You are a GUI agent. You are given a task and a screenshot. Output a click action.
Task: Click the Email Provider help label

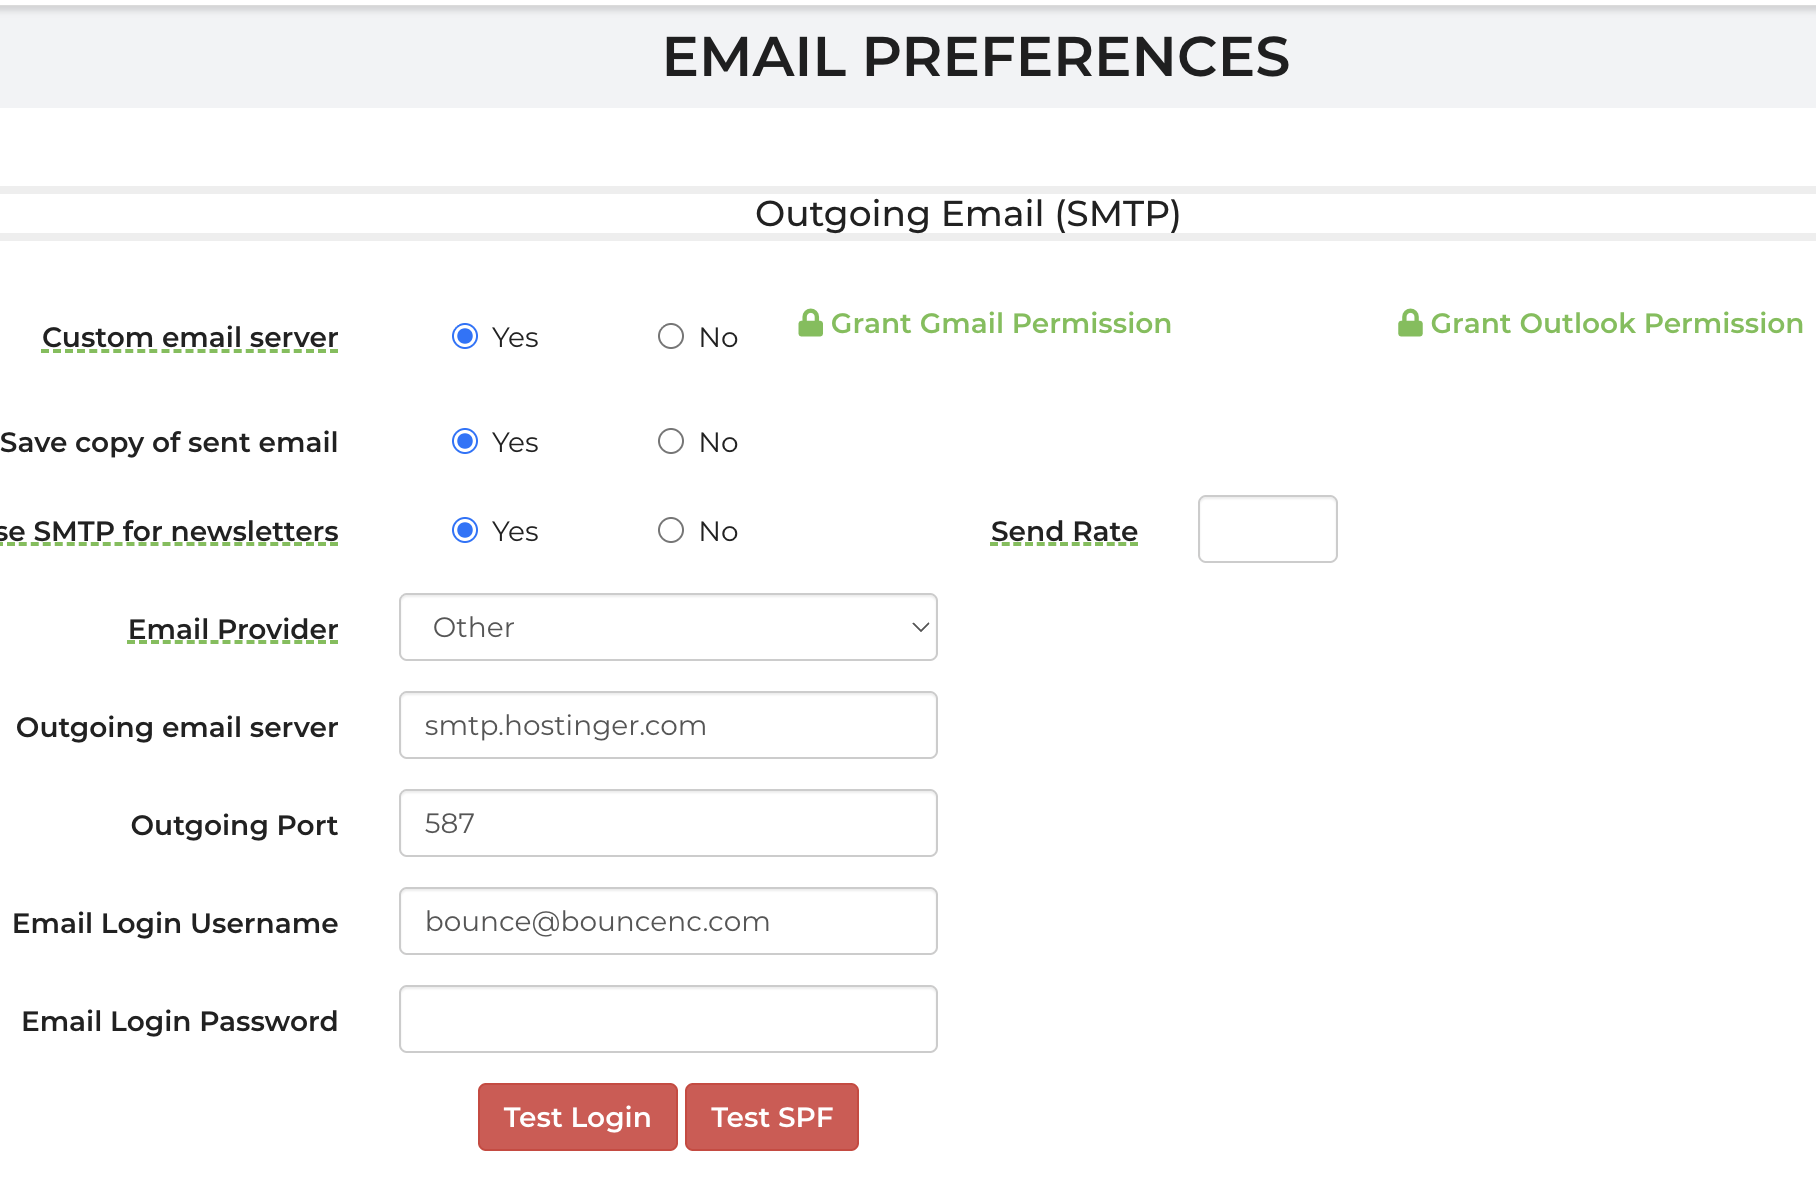pos(233,629)
